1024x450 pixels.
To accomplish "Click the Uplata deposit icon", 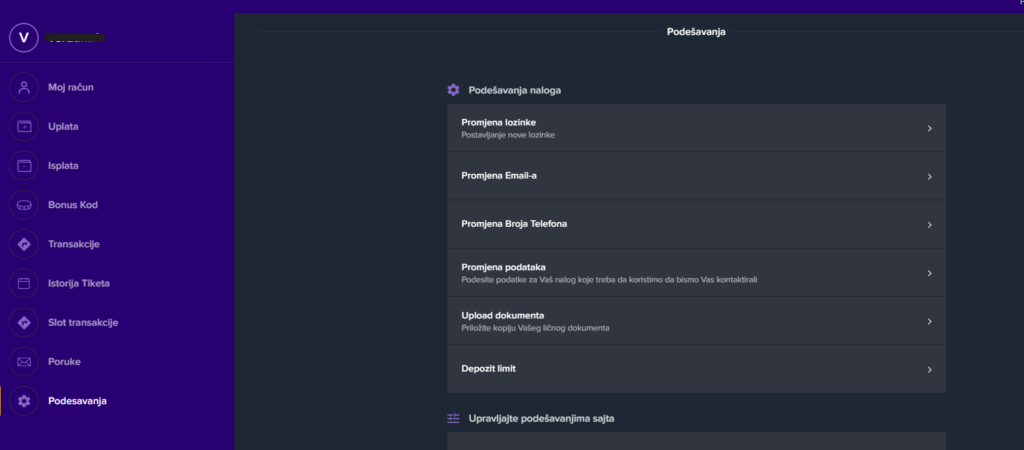I will (x=24, y=127).
